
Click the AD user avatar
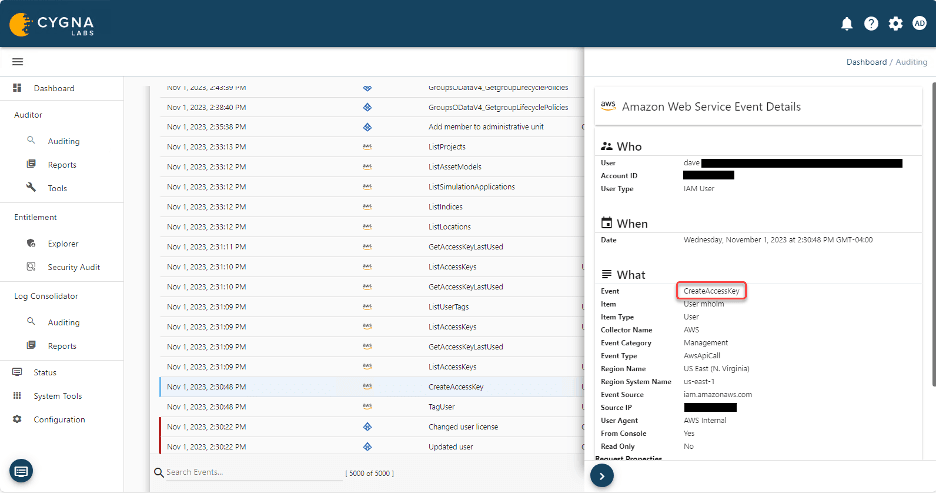(919, 23)
